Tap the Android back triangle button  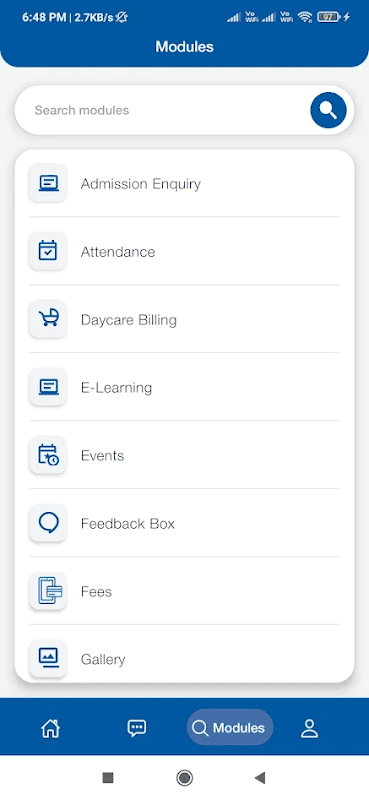coord(260,778)
